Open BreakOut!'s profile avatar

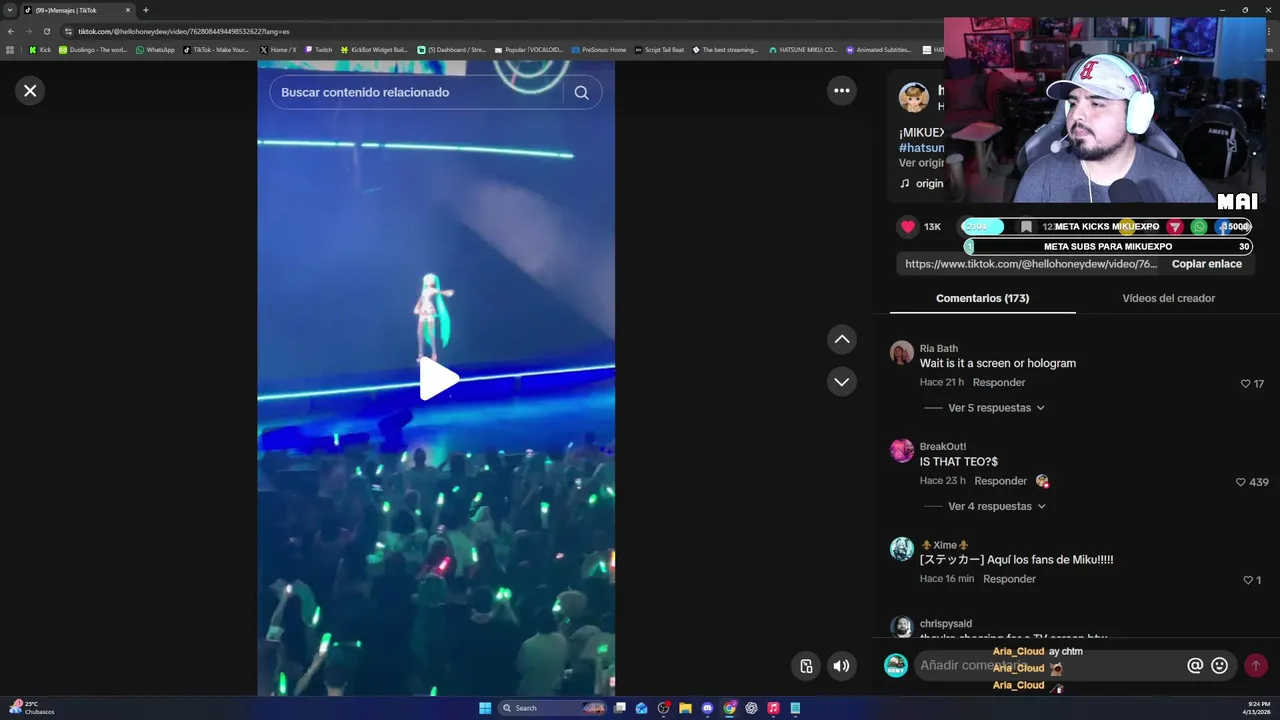tap(902, 450)
